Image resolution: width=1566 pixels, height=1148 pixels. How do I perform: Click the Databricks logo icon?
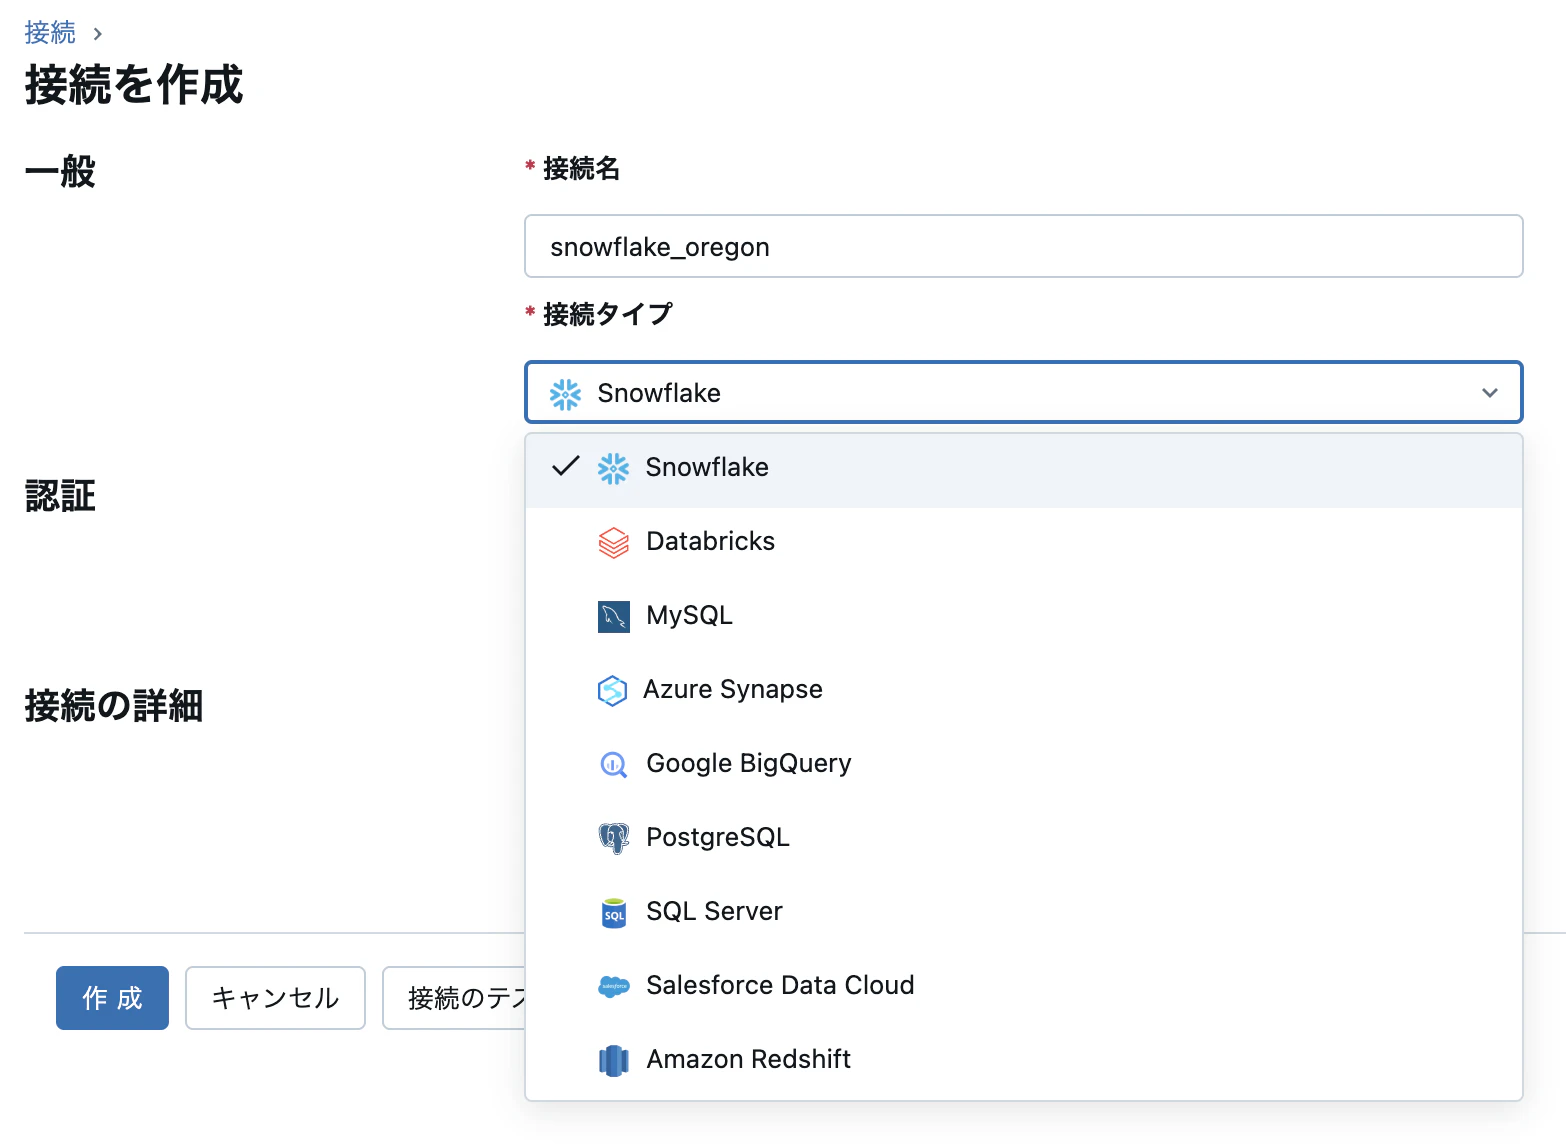(613, 542)
